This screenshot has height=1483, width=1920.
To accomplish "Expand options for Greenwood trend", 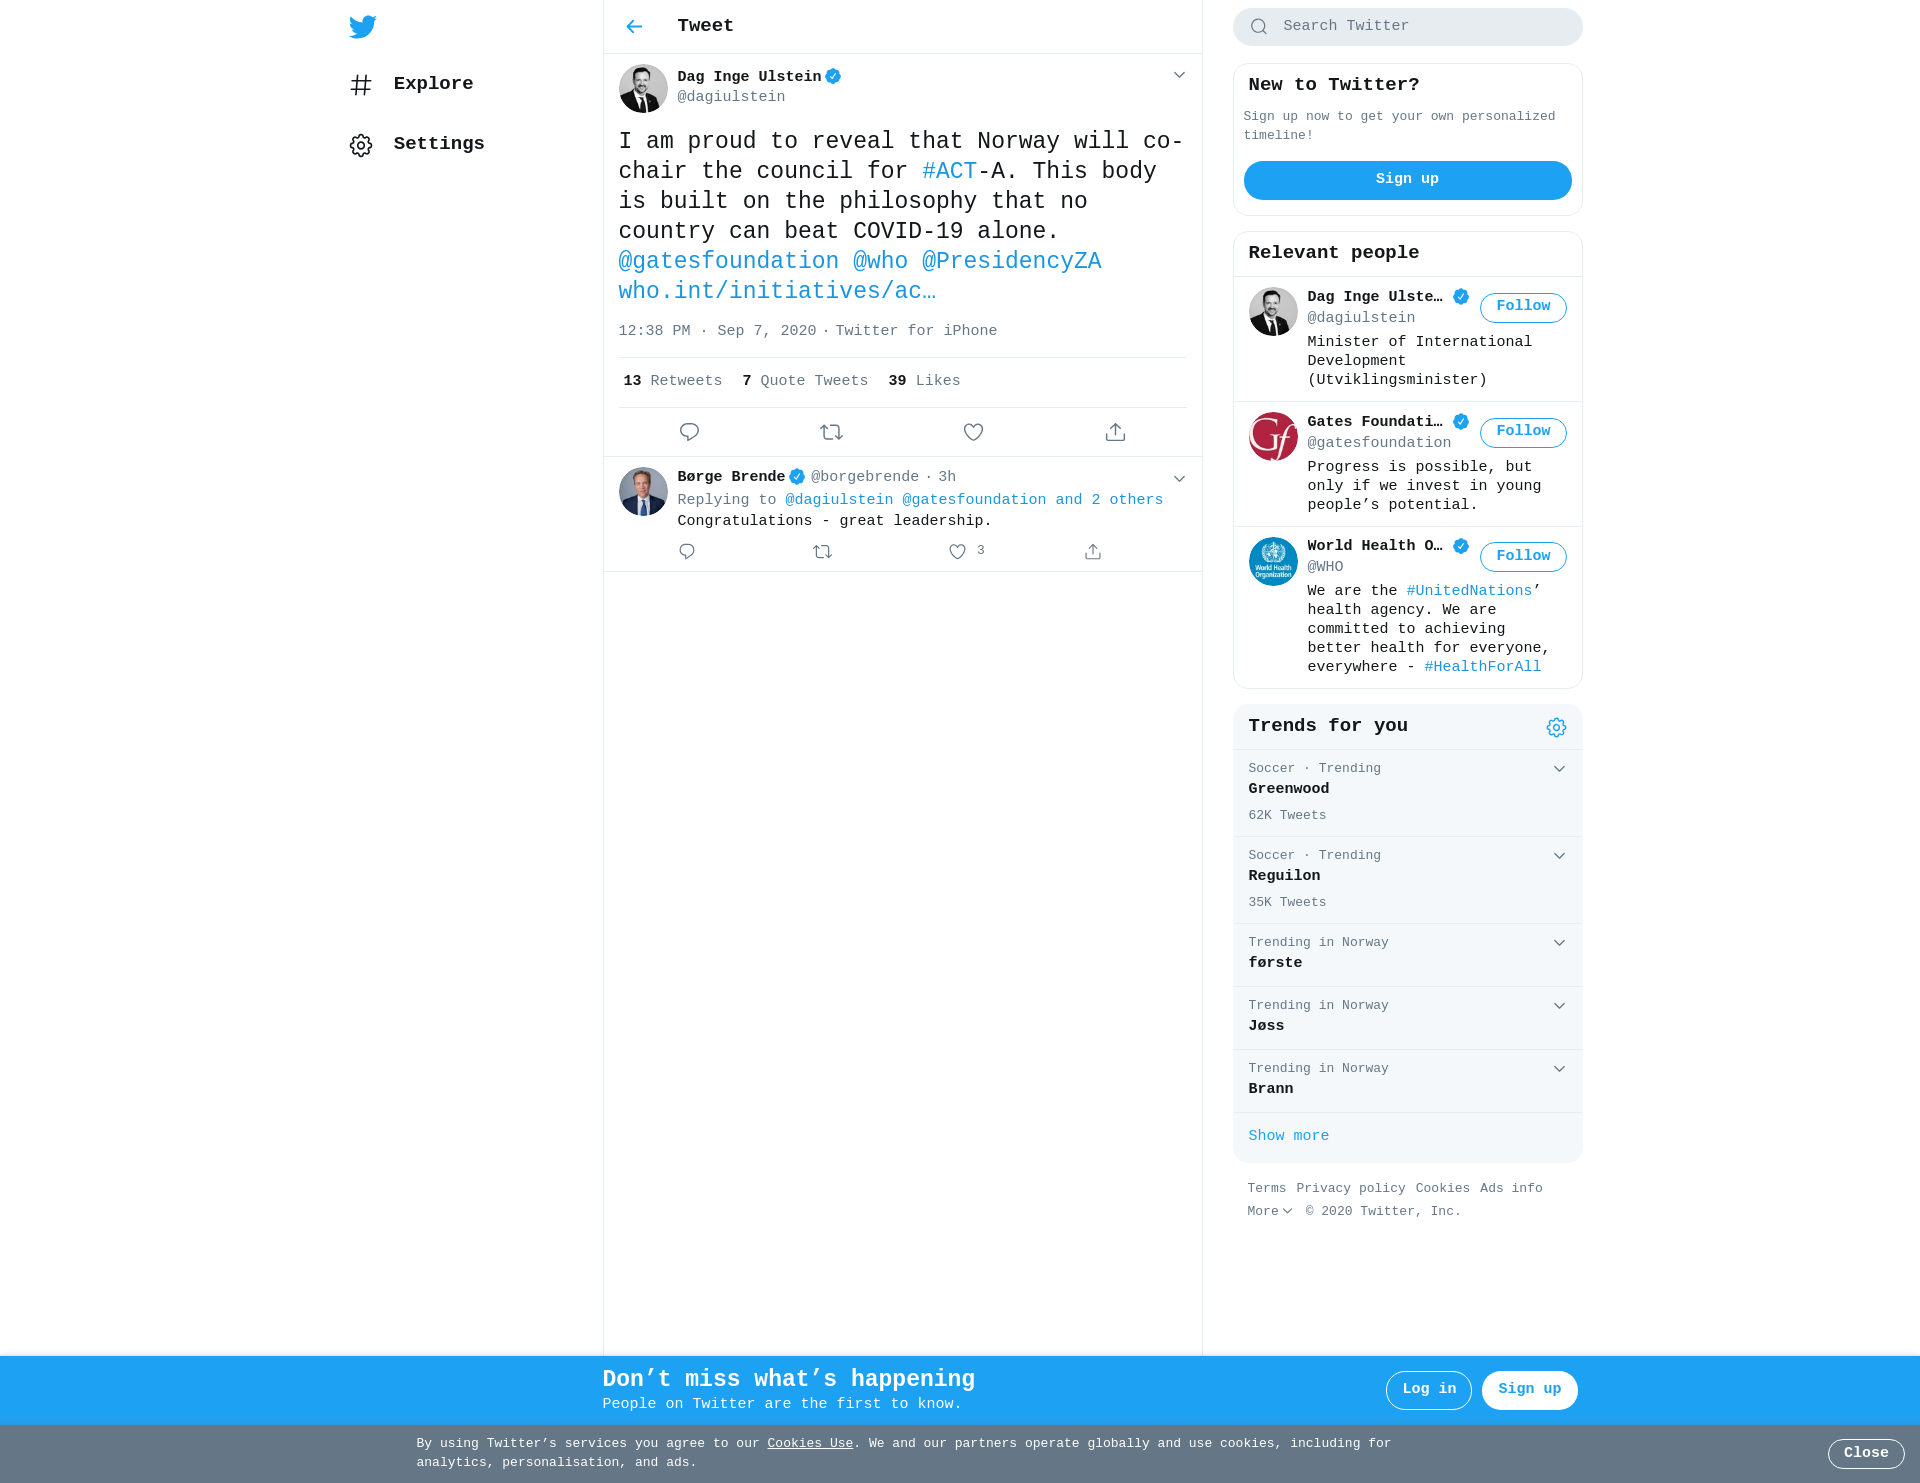I will pos(1559,769).
